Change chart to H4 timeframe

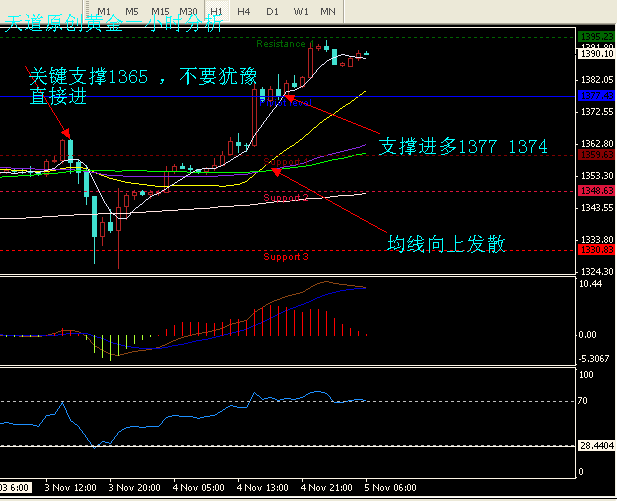coord(244,9)
